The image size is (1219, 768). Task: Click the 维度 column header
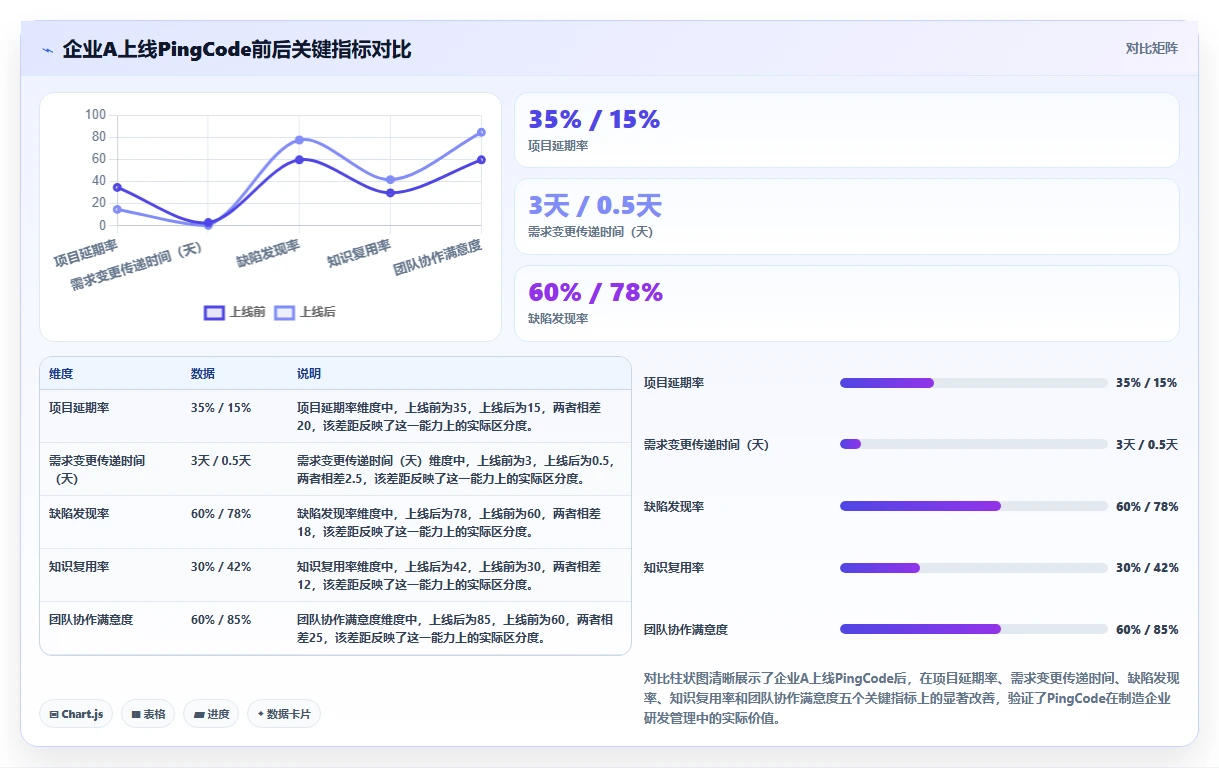[61, 374]
